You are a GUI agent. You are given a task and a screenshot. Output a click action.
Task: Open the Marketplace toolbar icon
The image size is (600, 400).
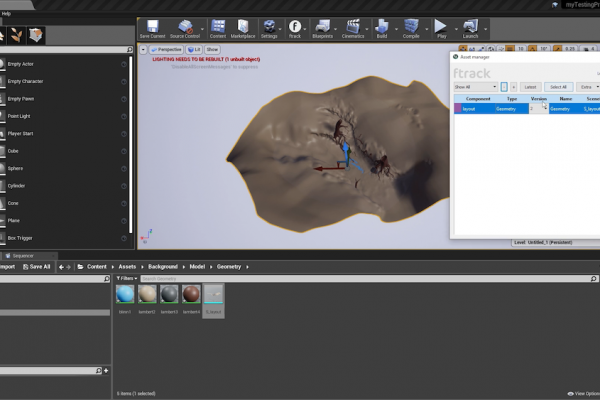click(243, 29)
